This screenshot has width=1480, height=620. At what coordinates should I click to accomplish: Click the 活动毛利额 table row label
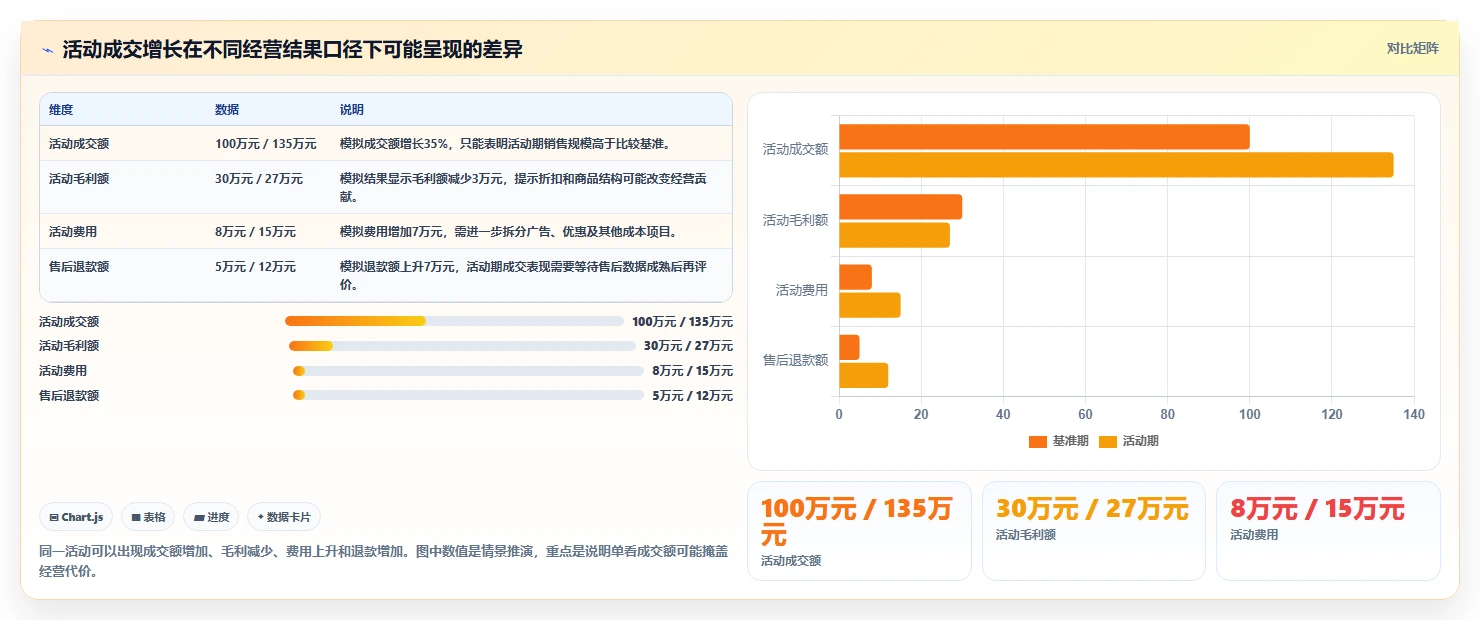(x=79, y=179)
